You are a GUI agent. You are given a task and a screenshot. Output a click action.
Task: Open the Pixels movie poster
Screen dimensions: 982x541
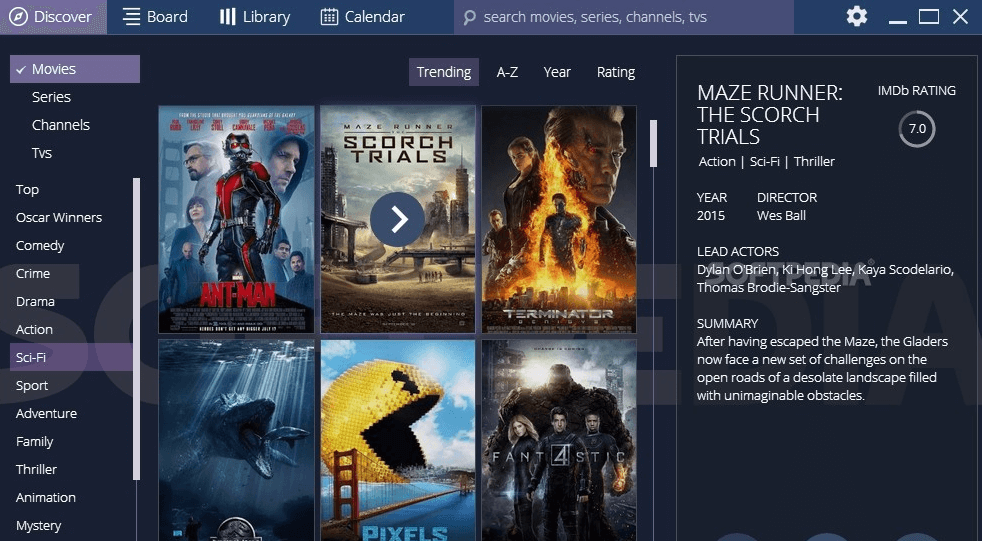(x=398, y=440)
